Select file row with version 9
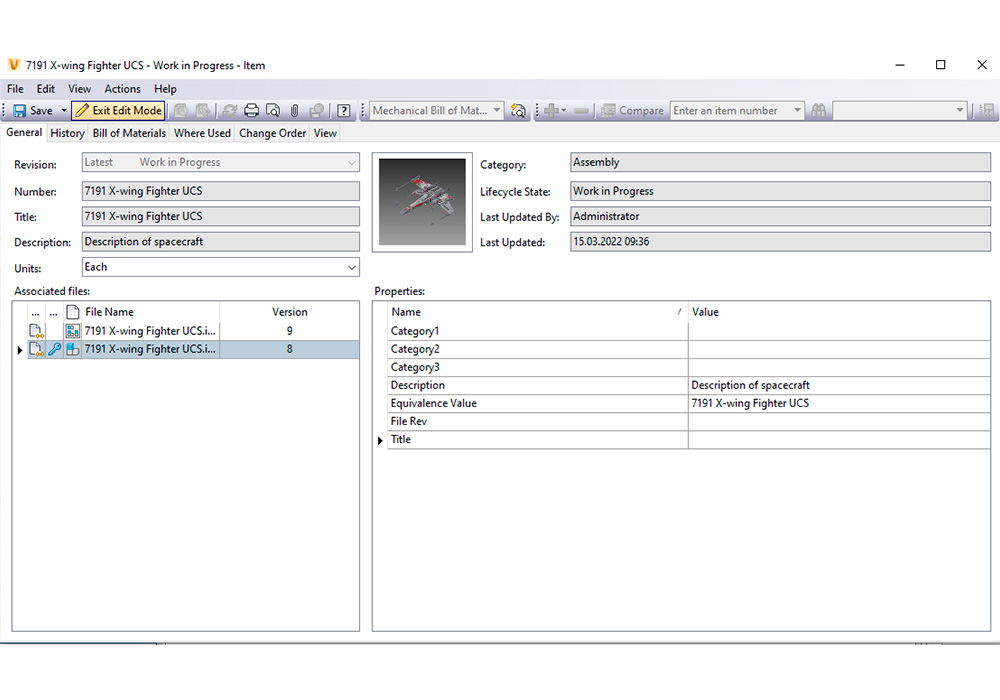Image resolution: width=1000 pixels, height=700 pixels. click(193, 331)
